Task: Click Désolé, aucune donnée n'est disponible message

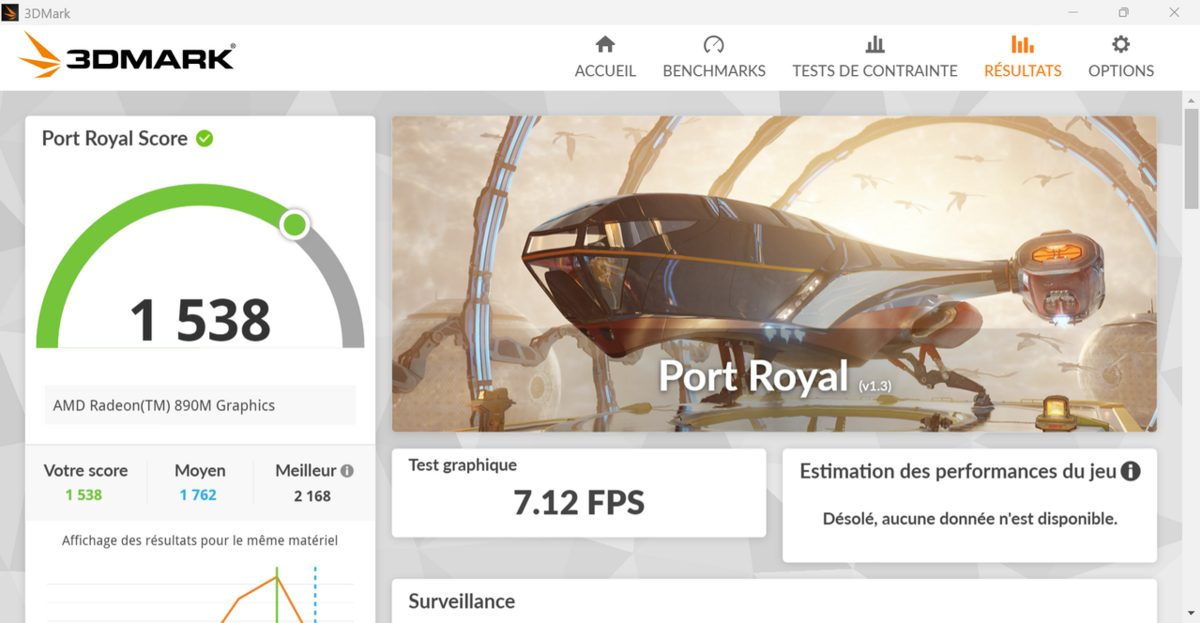Action: point(970,519)
